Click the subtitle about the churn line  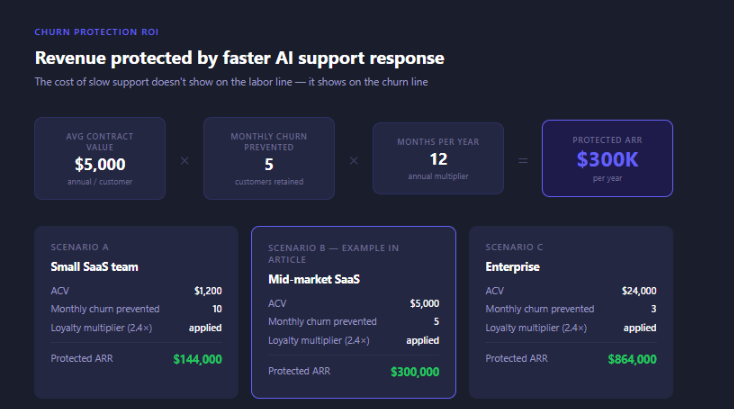coord(231,82)
